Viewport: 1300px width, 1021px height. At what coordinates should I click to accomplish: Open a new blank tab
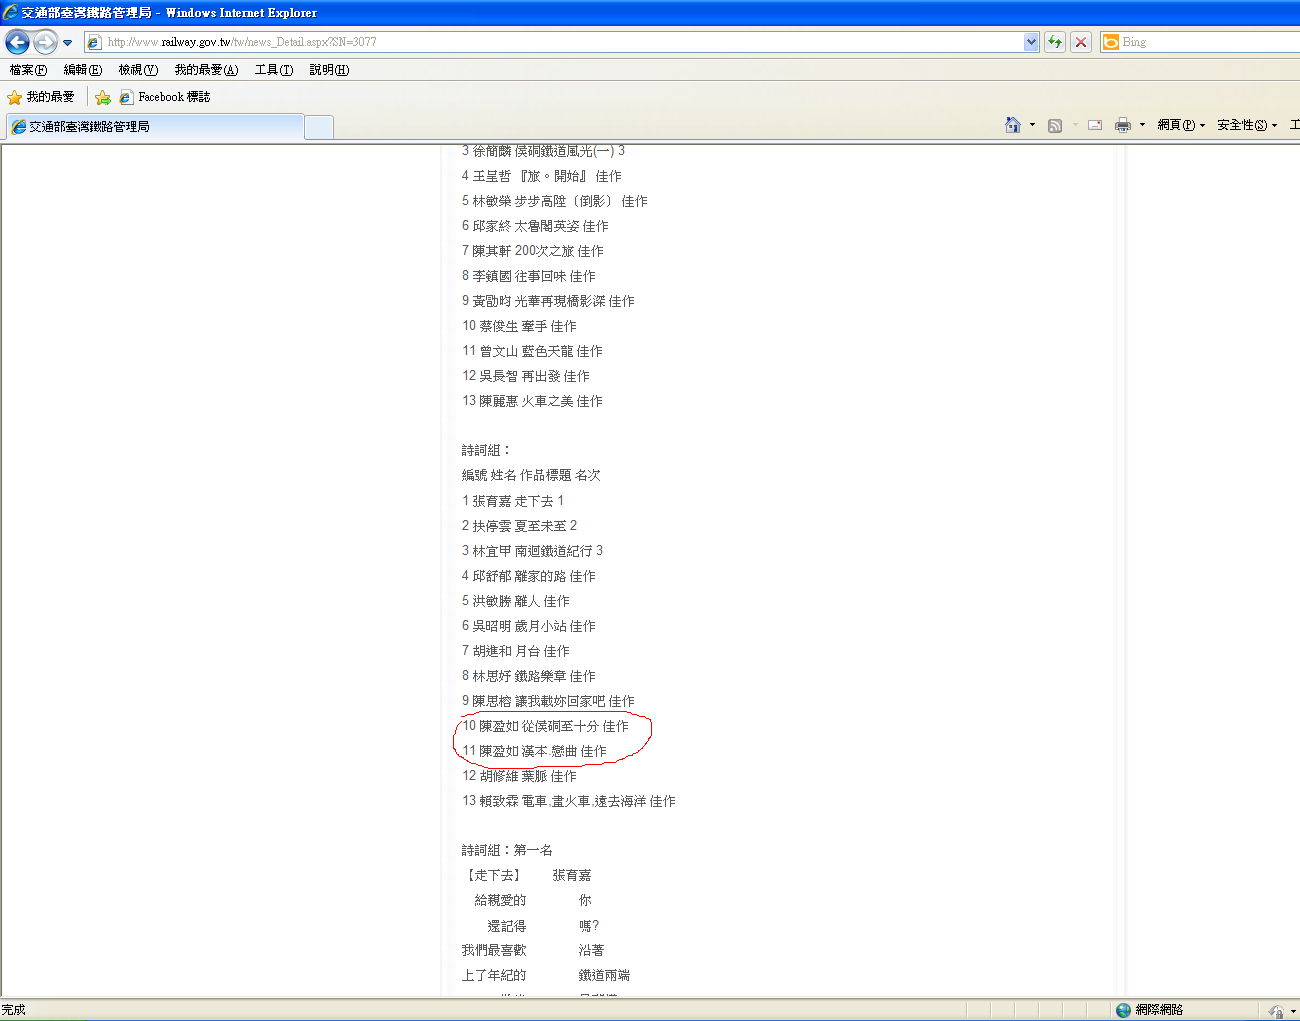click(319, 127)
